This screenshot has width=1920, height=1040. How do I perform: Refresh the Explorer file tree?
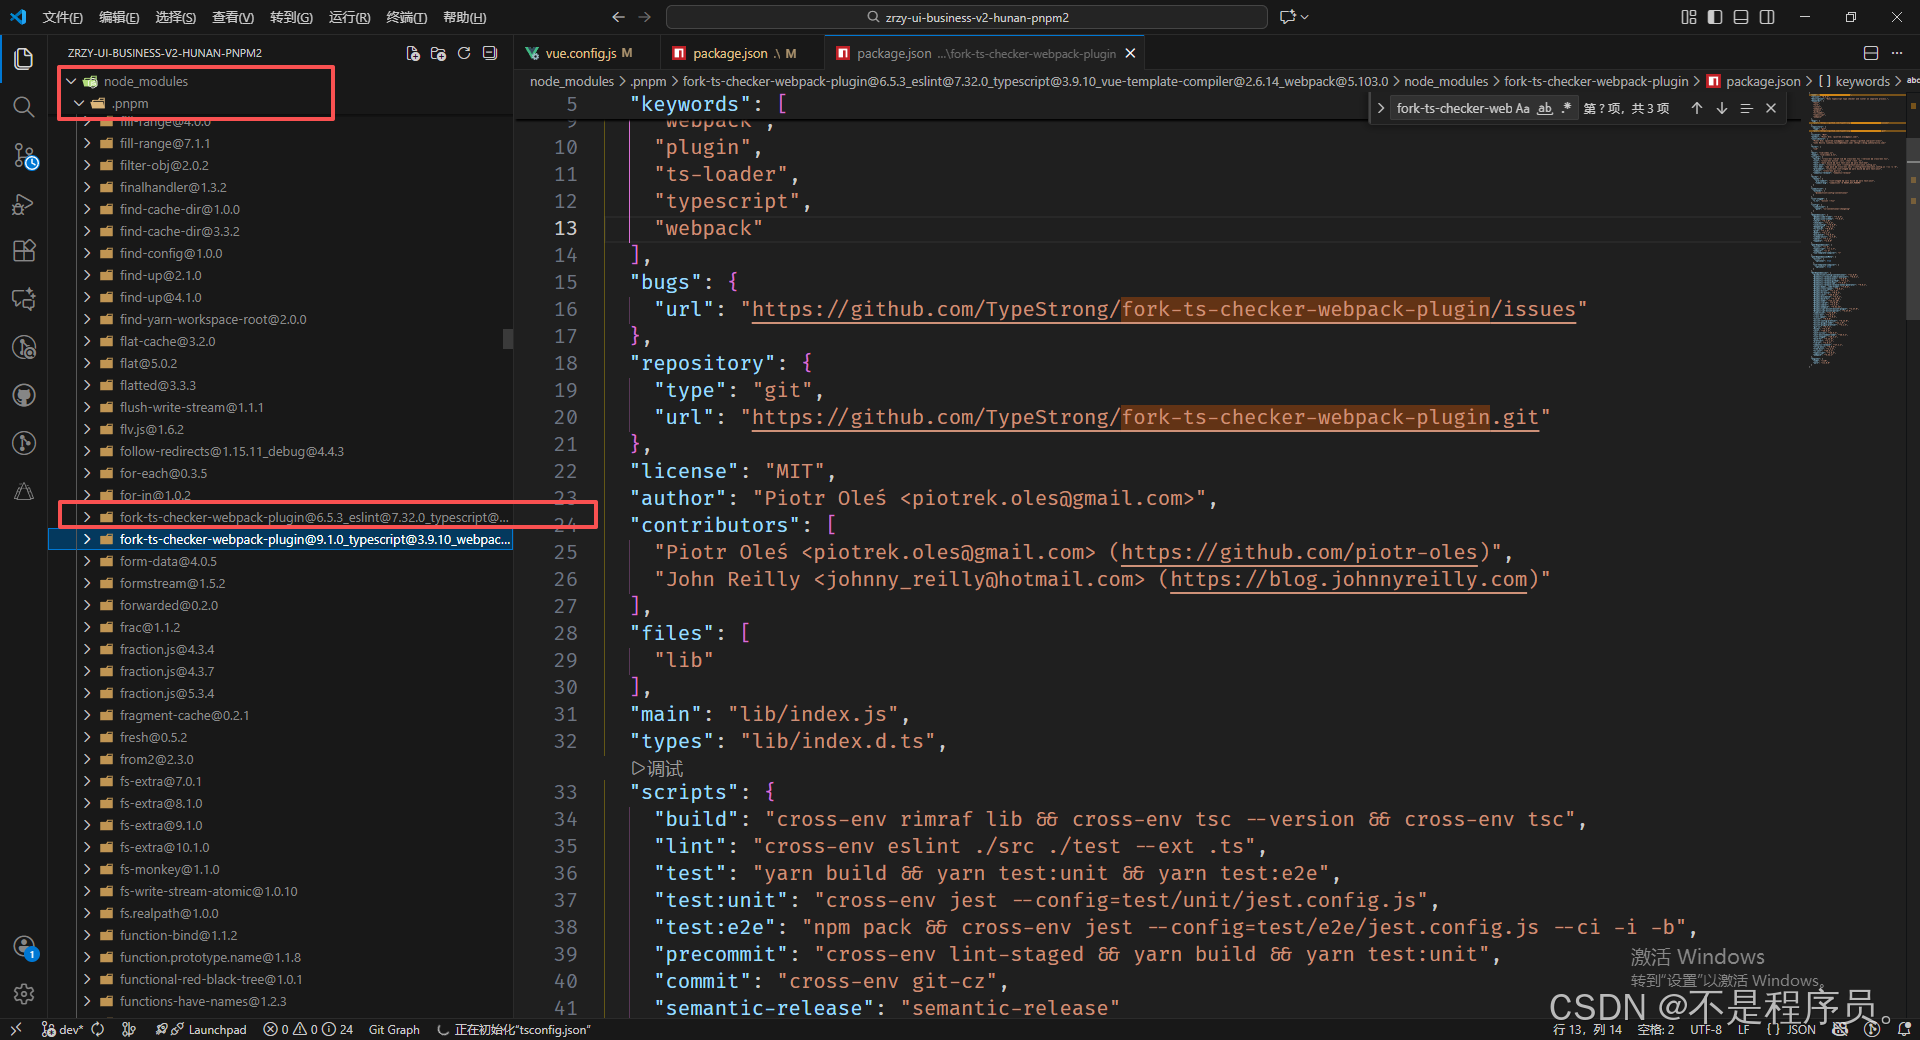(463, 54)
